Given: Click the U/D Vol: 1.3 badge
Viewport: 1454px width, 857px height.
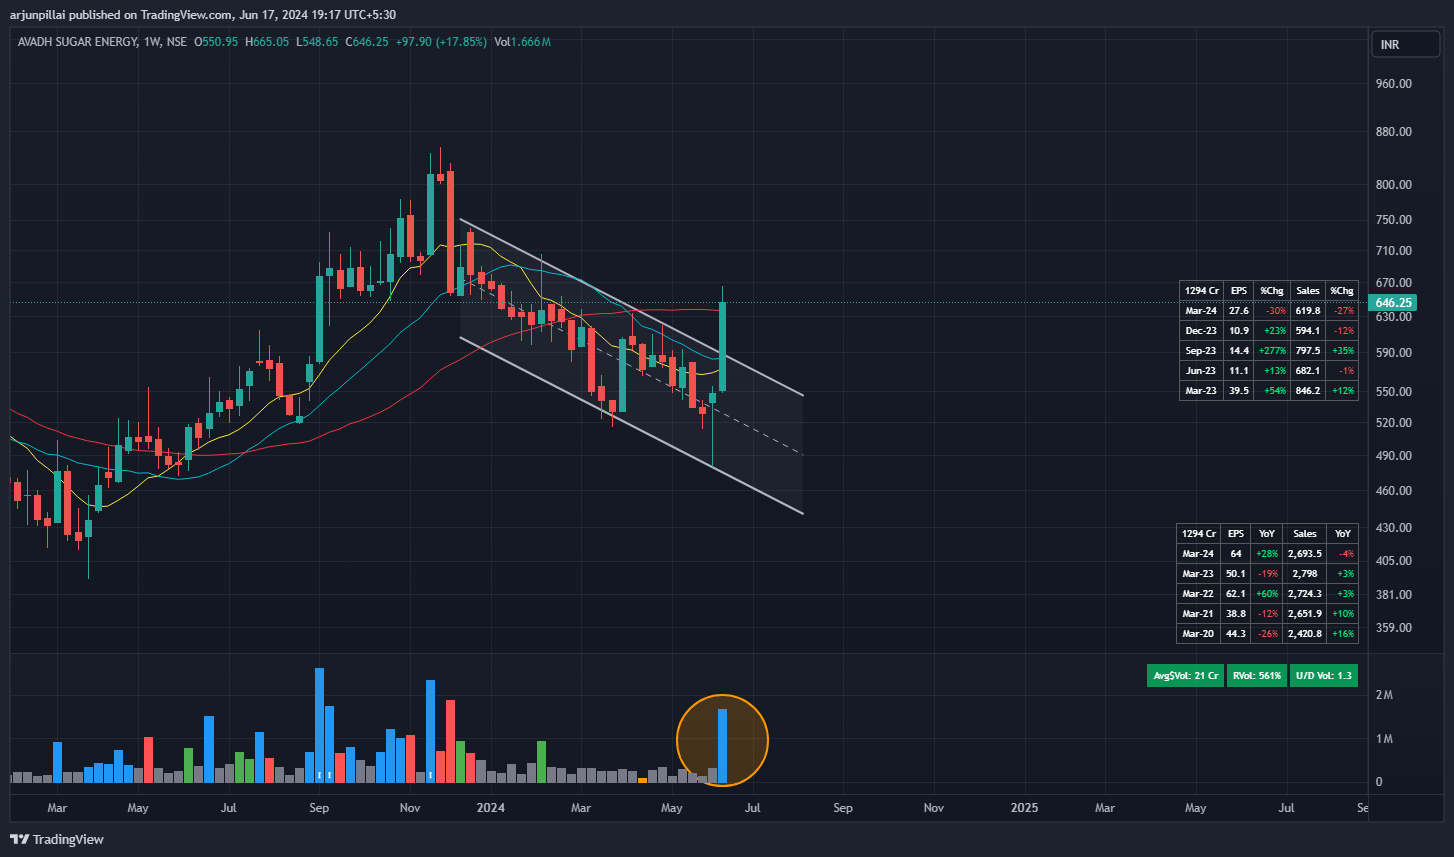Looking at the screenshot, I should point(1324,675).
